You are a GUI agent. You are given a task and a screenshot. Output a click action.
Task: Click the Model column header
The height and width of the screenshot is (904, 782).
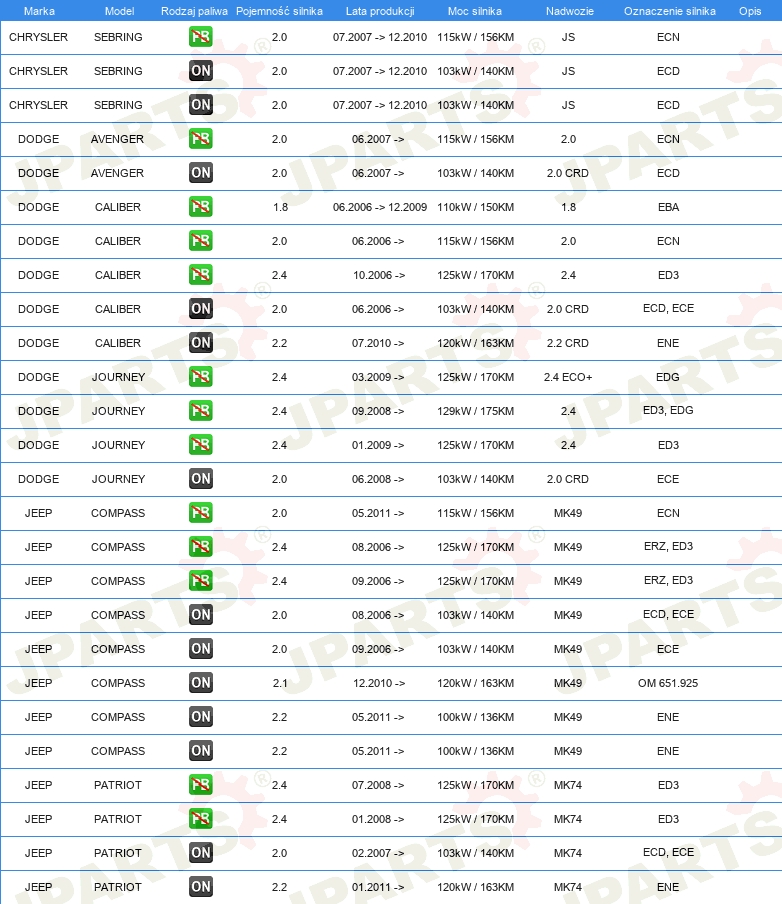pos(119,11)
